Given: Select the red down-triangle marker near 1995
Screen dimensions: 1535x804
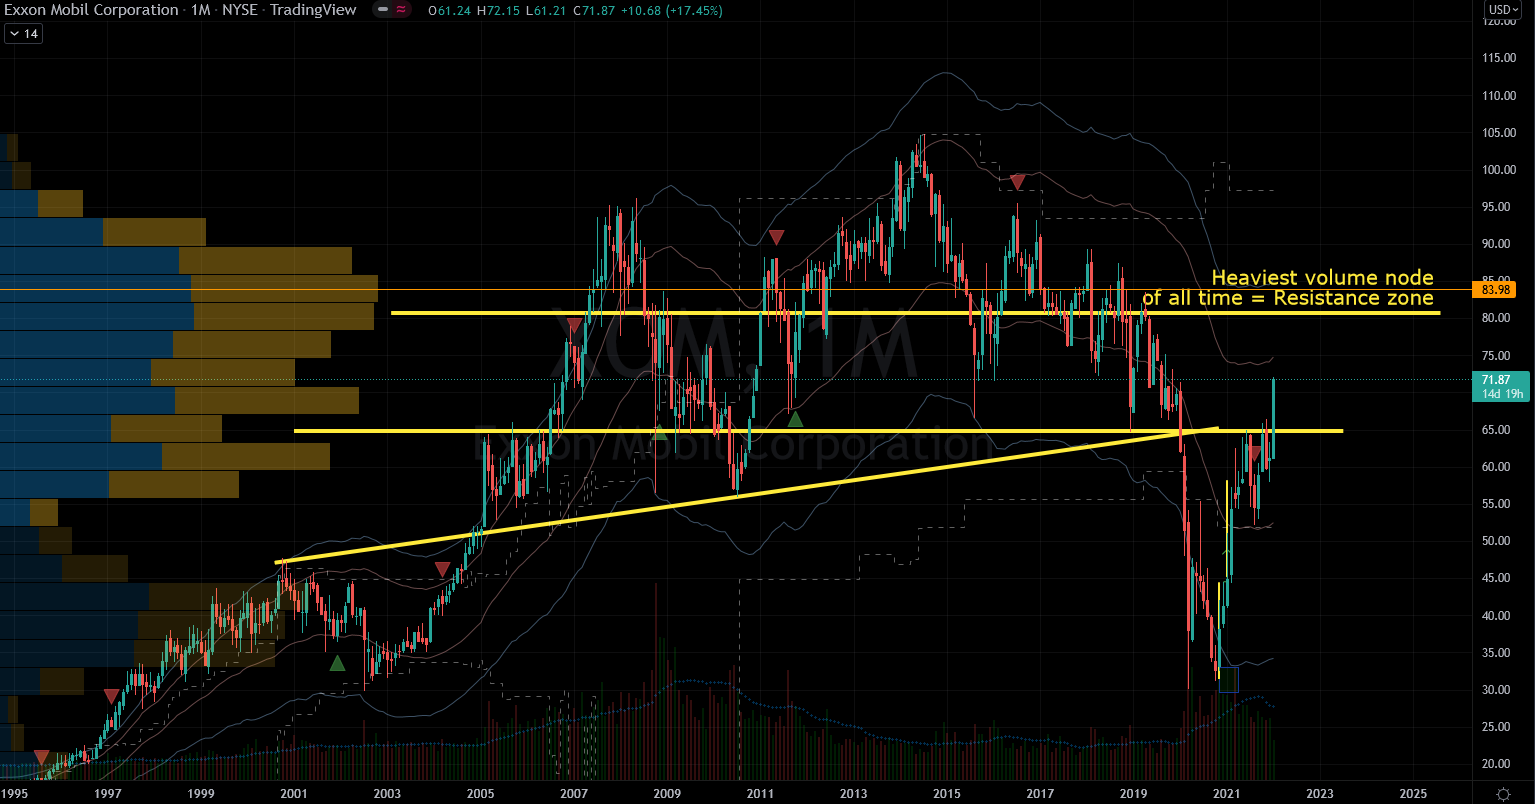Looking at the screenshot, I should tap(41, 757).
